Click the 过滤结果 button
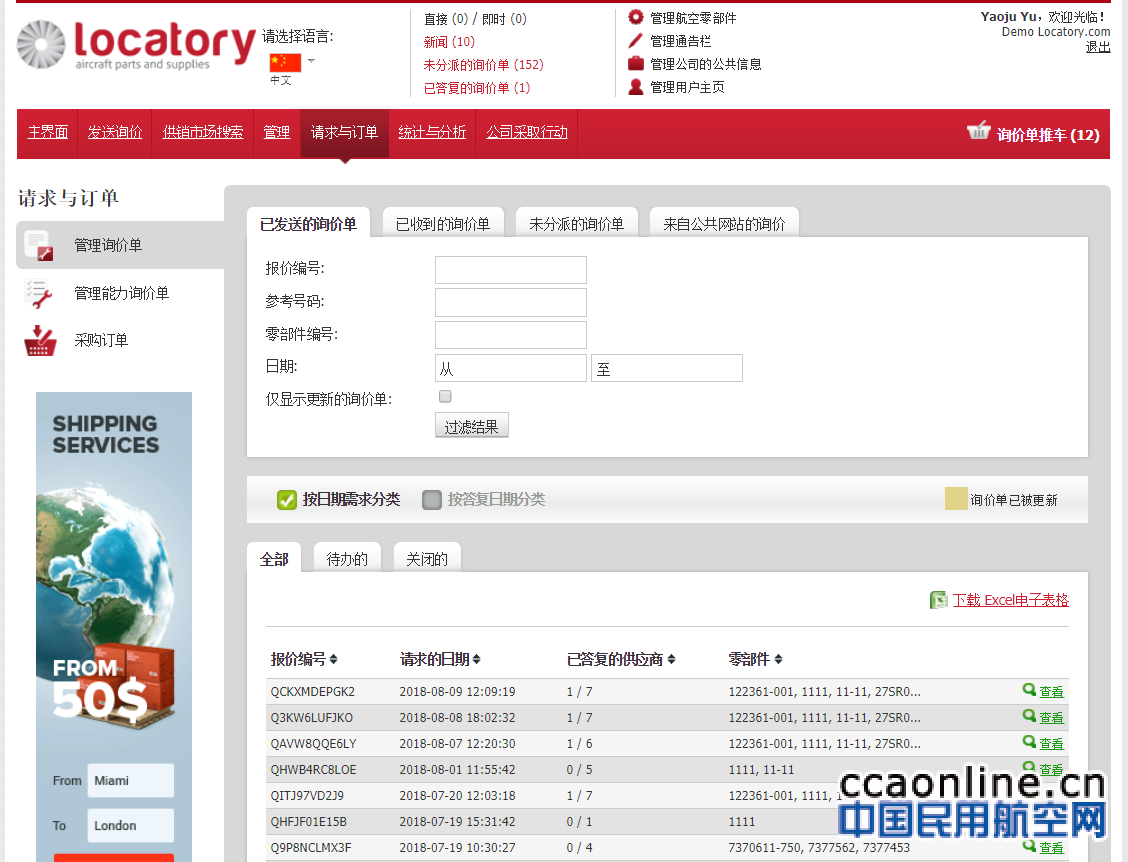The image size is (1128, 862). 471,426
